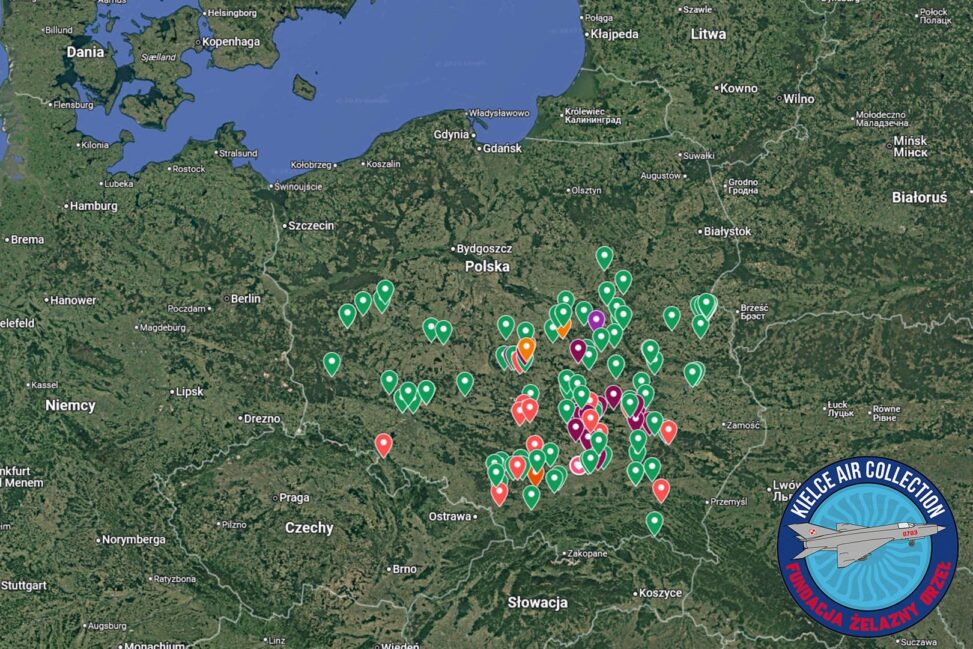Click the westernmost green pin near Drezno

pyautogui.click(x=332, y=362)
